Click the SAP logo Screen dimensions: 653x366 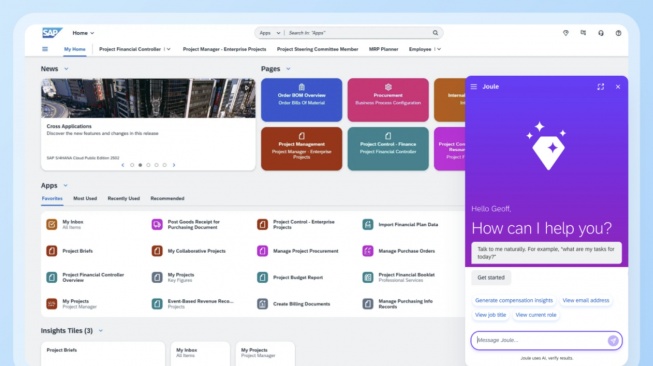click(x=52, y=33)
